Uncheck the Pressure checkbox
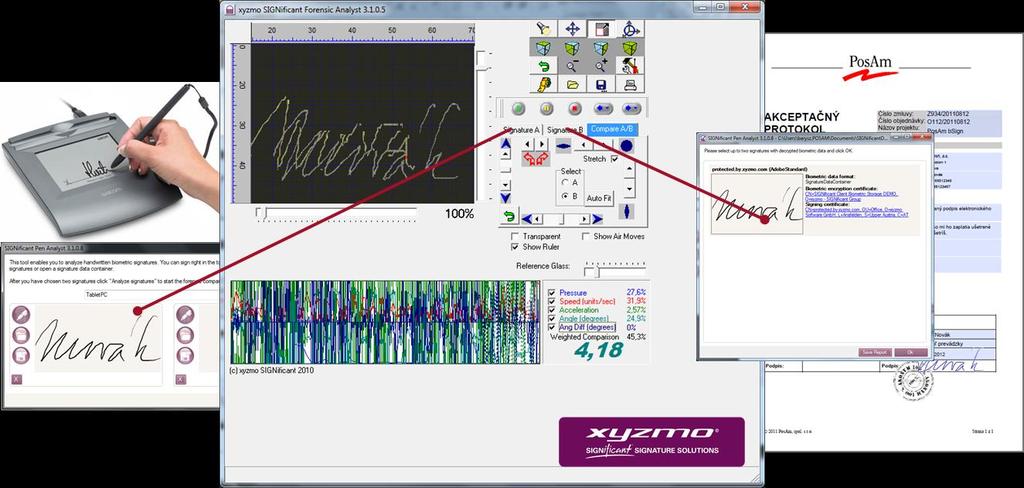 [552, 292]
